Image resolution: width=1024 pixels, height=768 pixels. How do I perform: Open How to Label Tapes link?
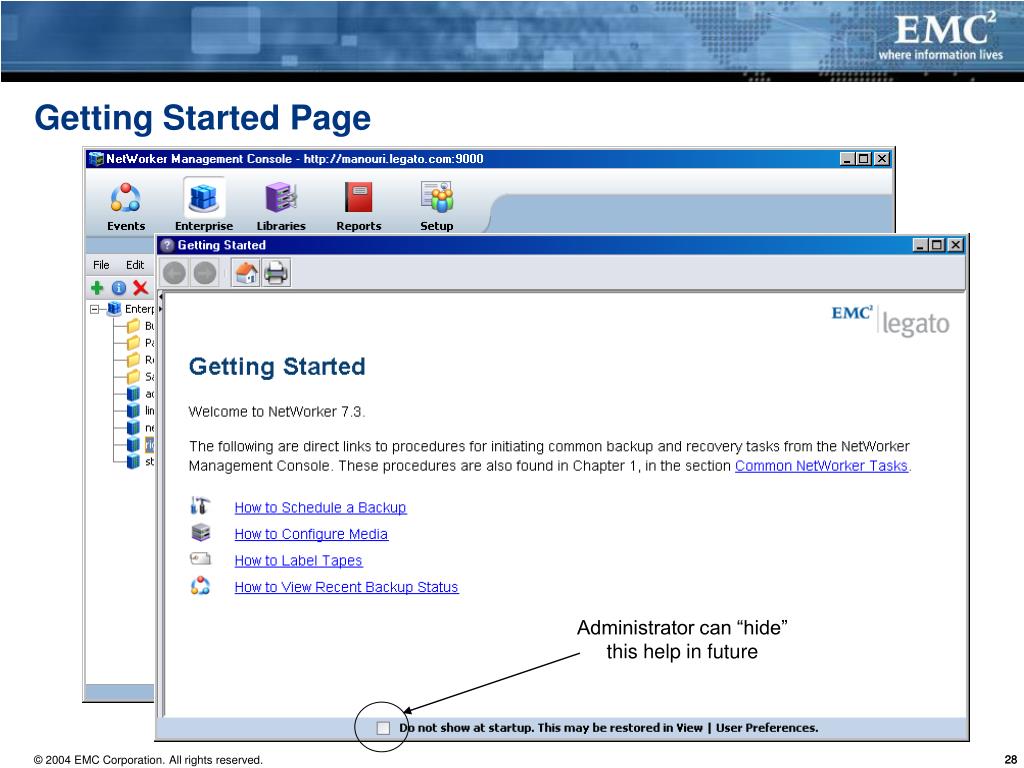pyautogui.click(x=298, y=560)
